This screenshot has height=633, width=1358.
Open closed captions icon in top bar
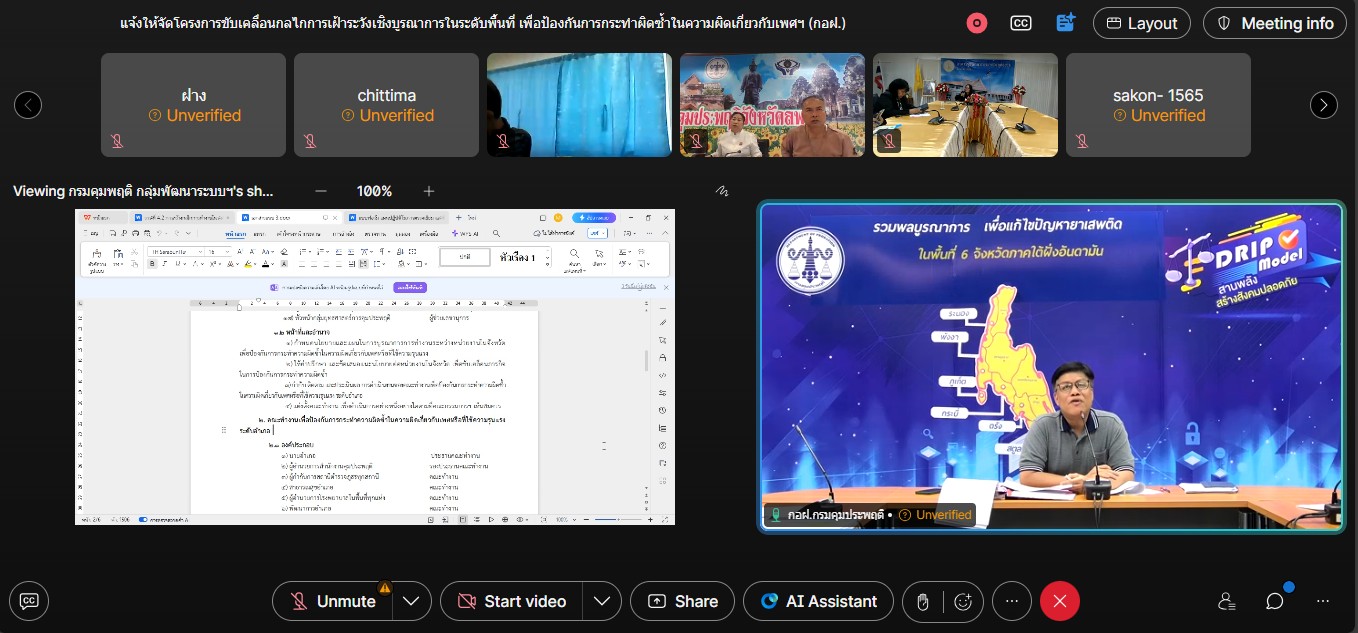point(1020,23)
